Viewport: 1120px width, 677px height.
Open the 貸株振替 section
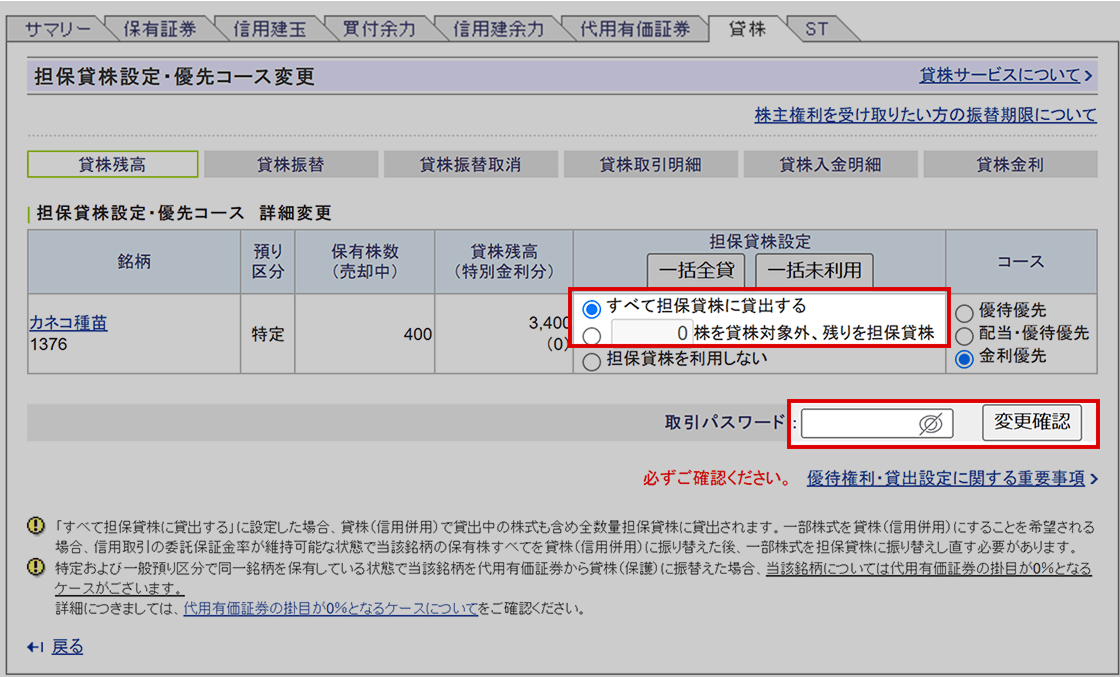291,165
